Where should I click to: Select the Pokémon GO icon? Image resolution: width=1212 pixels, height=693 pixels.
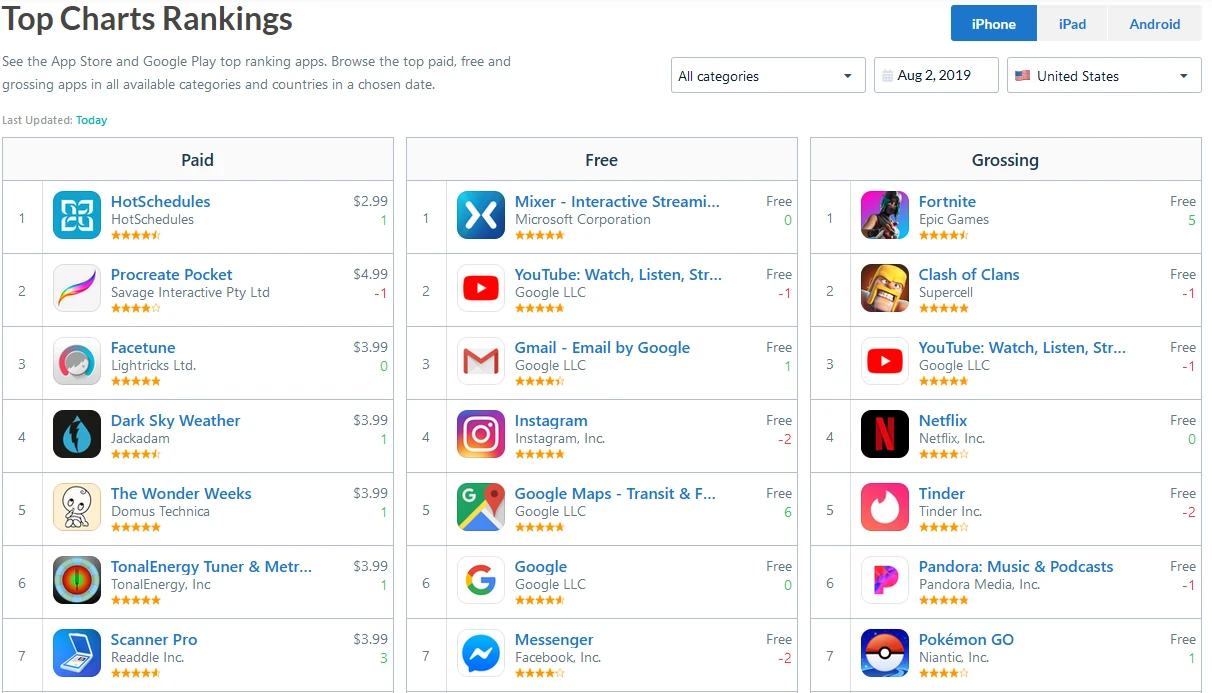tap(885, 654)
